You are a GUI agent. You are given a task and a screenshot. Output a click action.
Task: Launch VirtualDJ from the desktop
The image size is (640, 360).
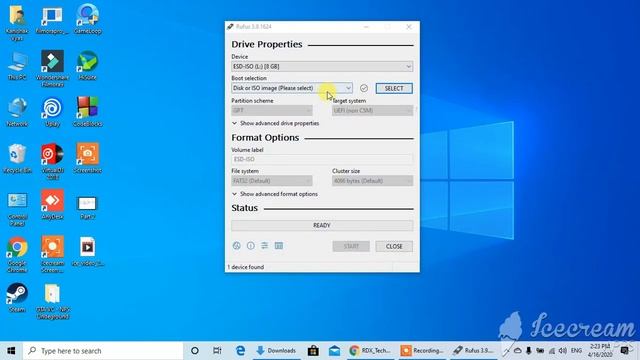tap(53, 162)
